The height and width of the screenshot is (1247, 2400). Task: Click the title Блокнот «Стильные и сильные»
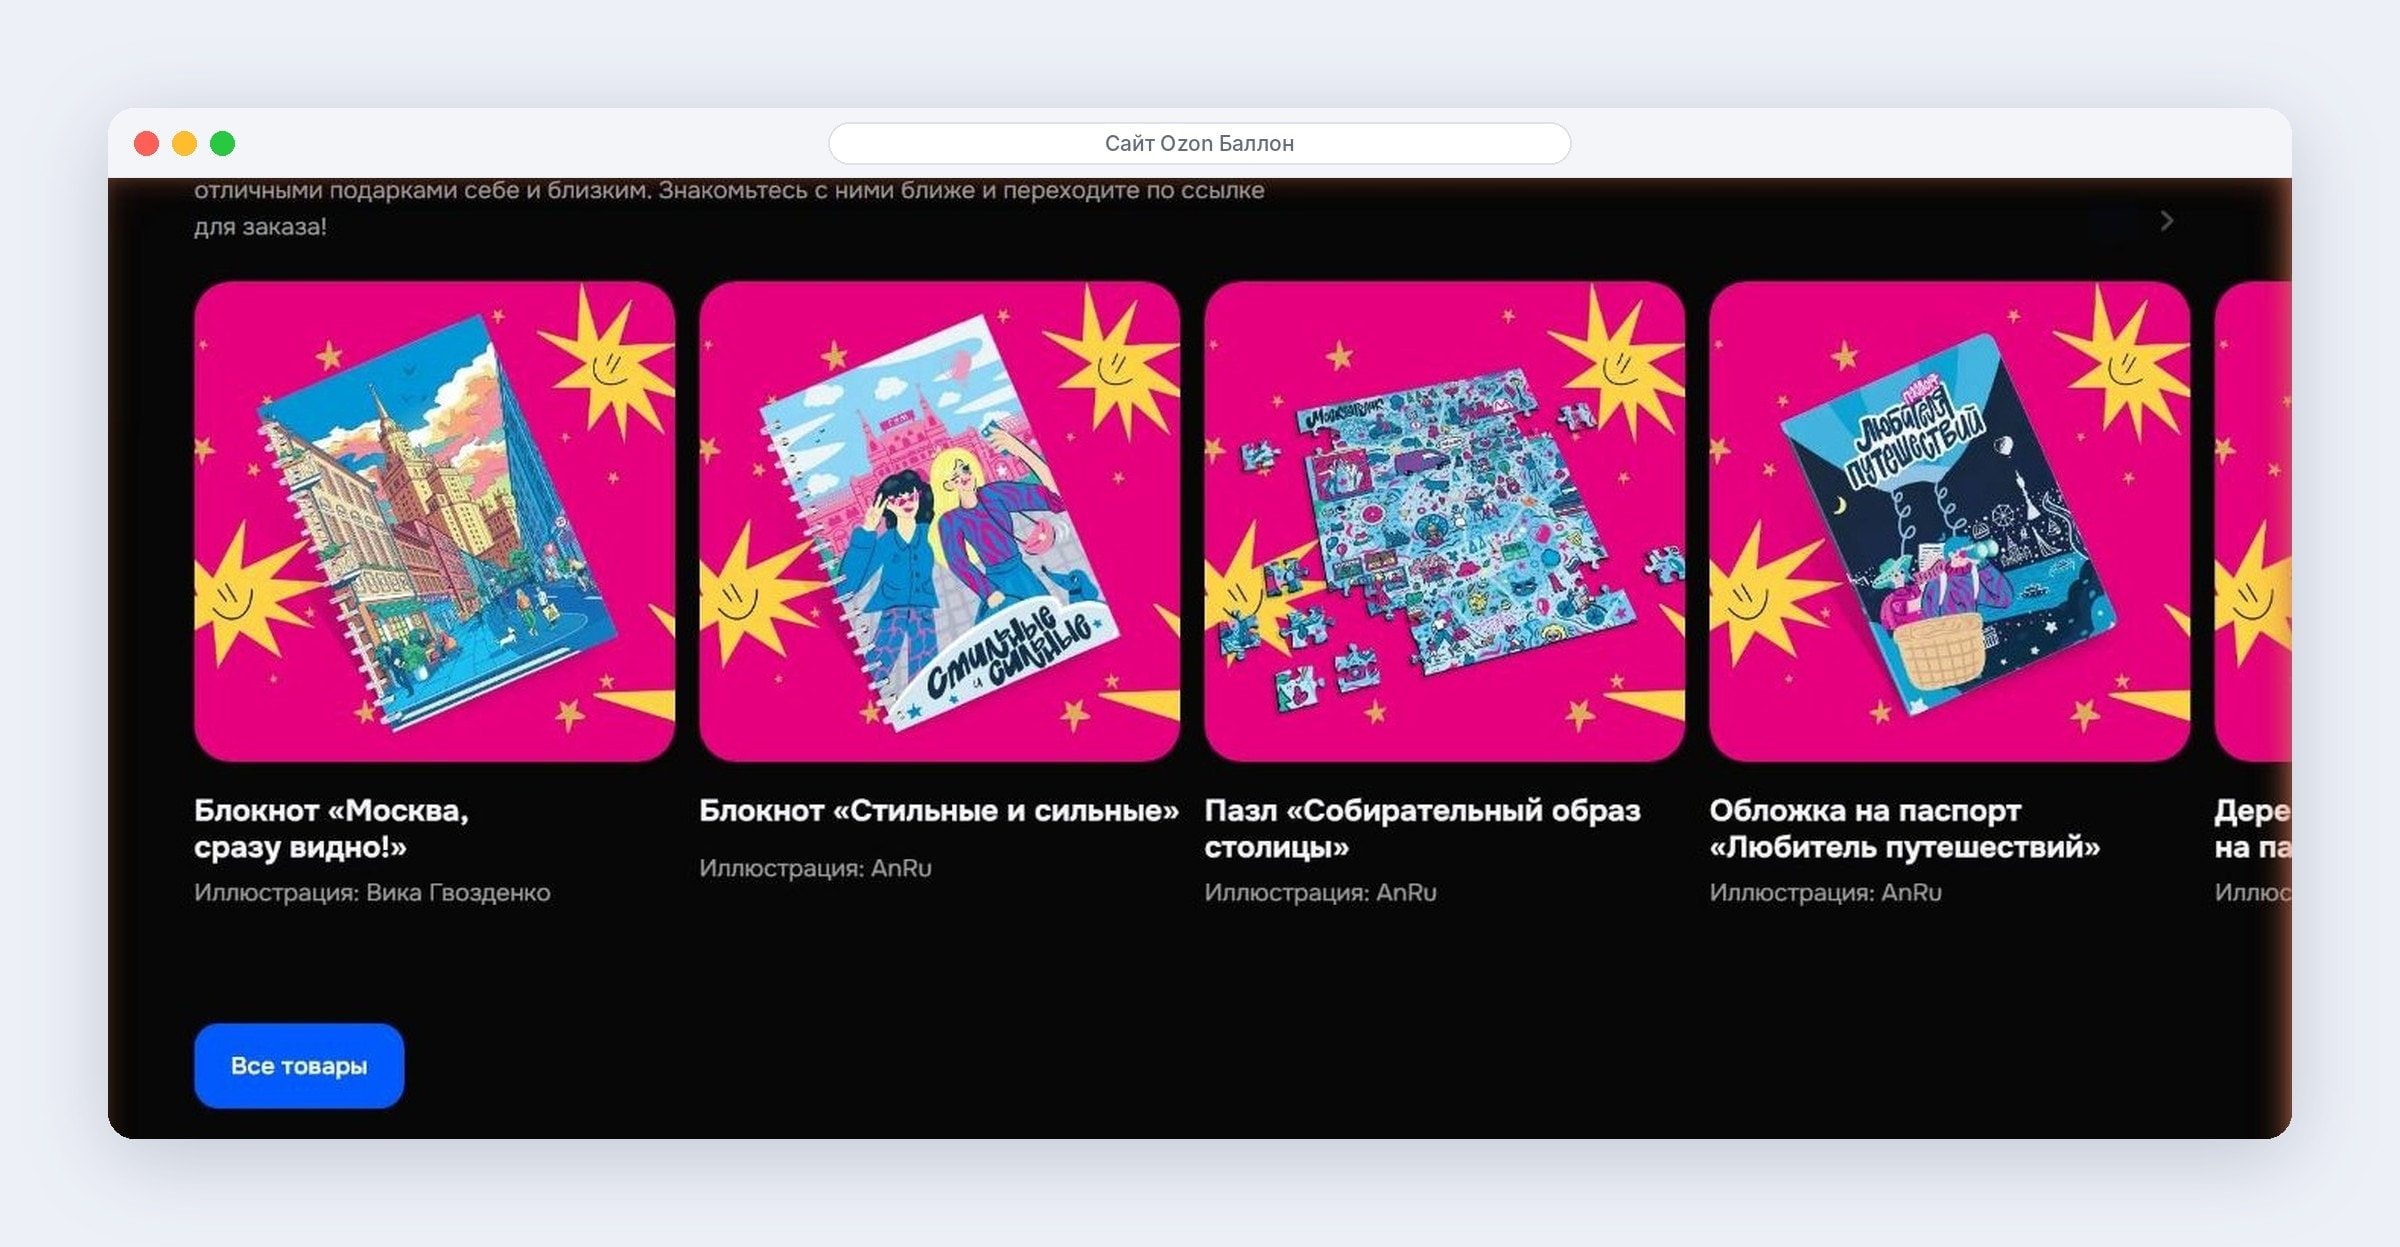coord(939,810)
